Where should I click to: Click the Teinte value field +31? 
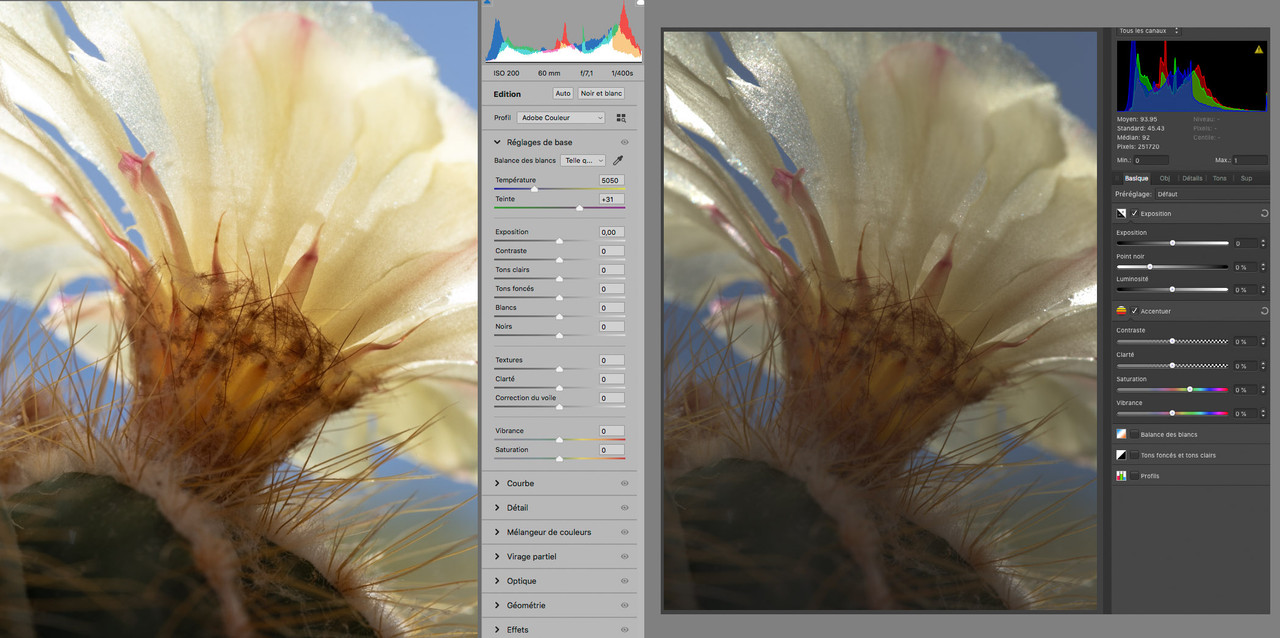(612, 199)
